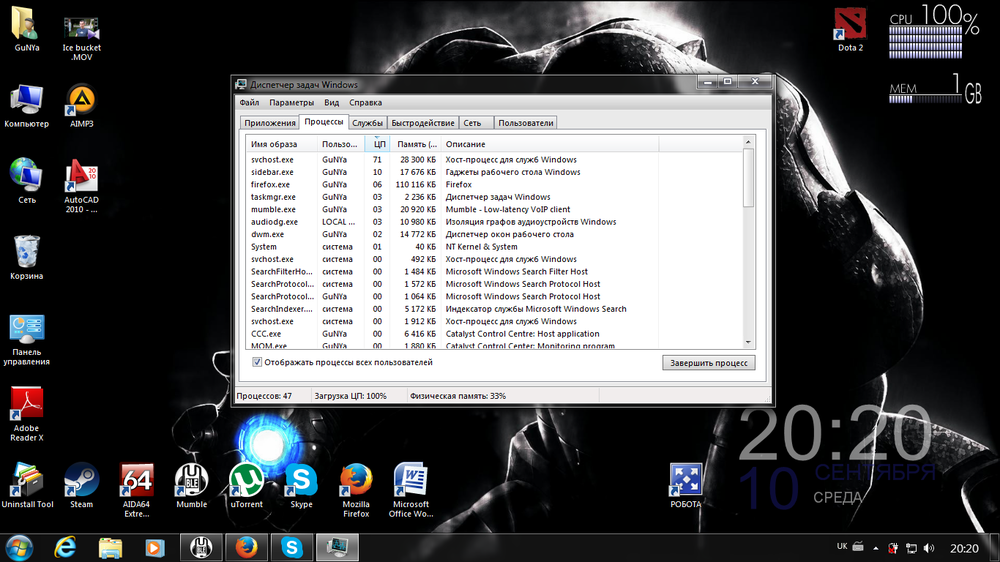Toggle show processes from all users checkbox
The image size is (1000, 562).
[257, 362]
